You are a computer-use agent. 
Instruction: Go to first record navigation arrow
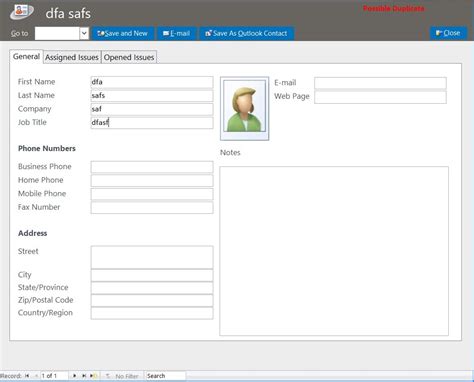coord(27,376)
